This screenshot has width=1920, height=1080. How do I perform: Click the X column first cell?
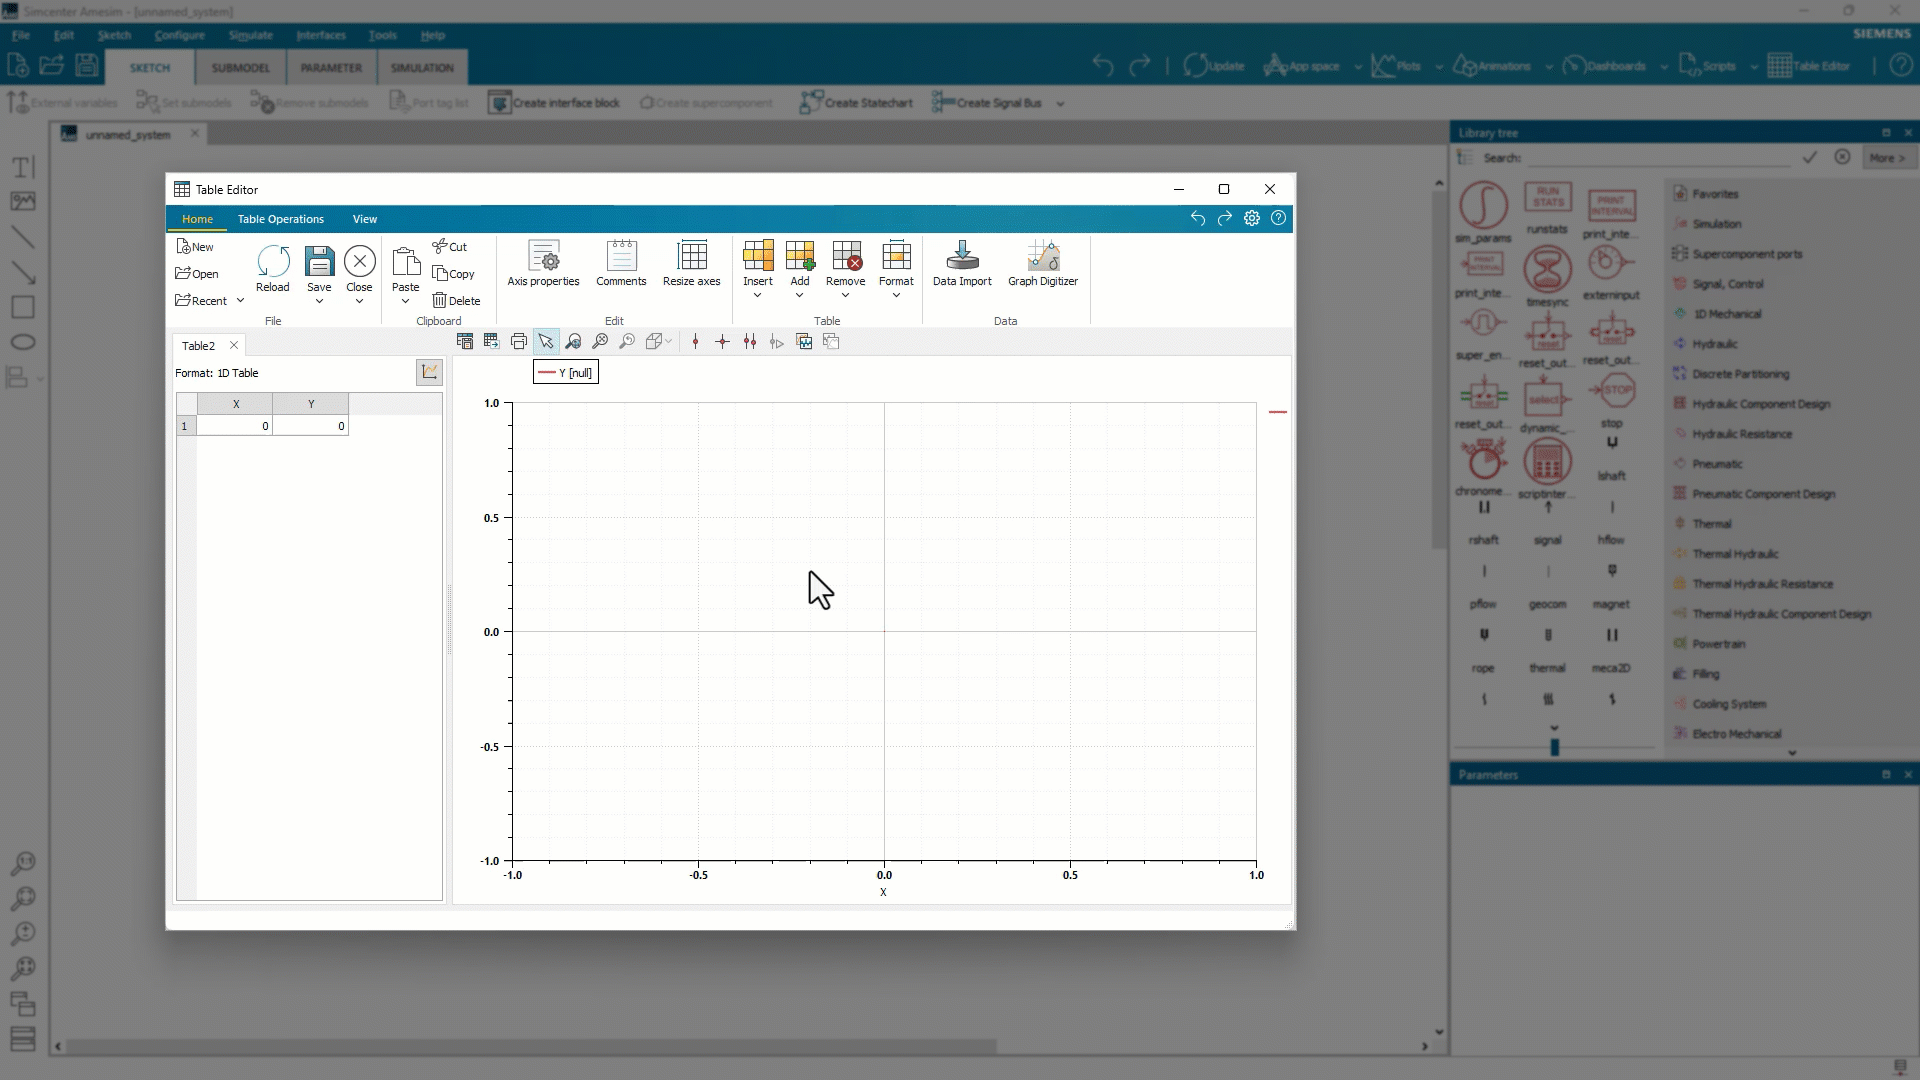pyautogui.click(x=235, y=426)
